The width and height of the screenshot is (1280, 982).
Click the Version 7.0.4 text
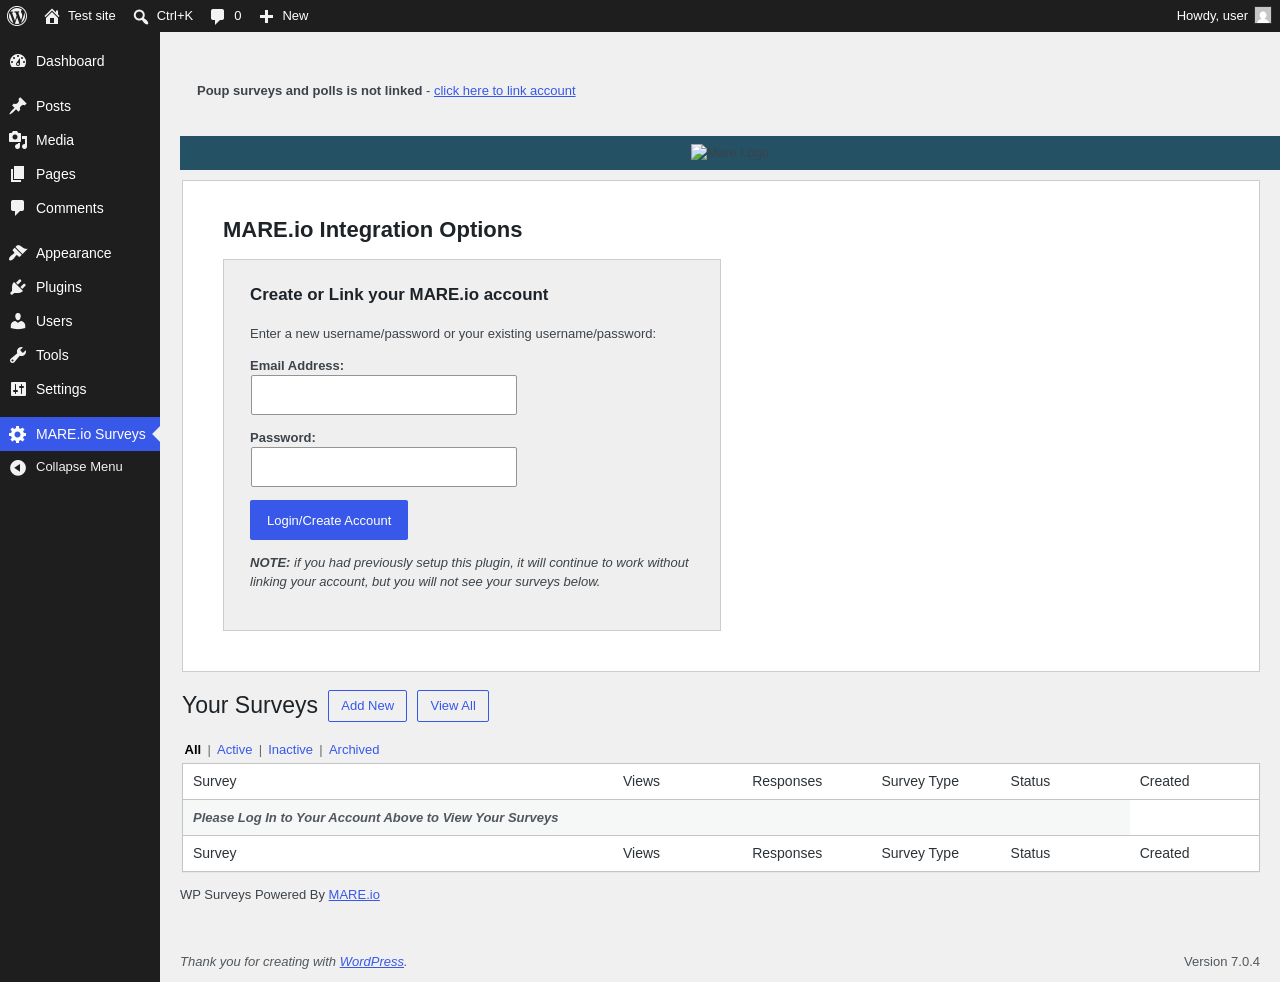click(1222, 962)
